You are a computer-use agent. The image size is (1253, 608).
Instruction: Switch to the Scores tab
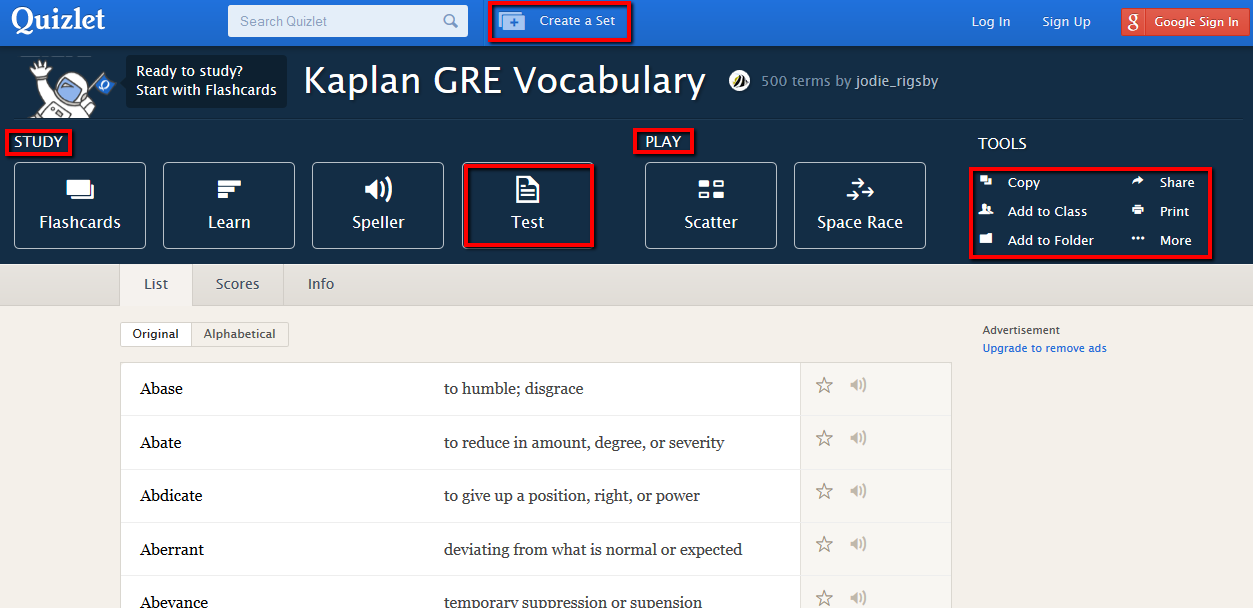click(x=238, y=285)
